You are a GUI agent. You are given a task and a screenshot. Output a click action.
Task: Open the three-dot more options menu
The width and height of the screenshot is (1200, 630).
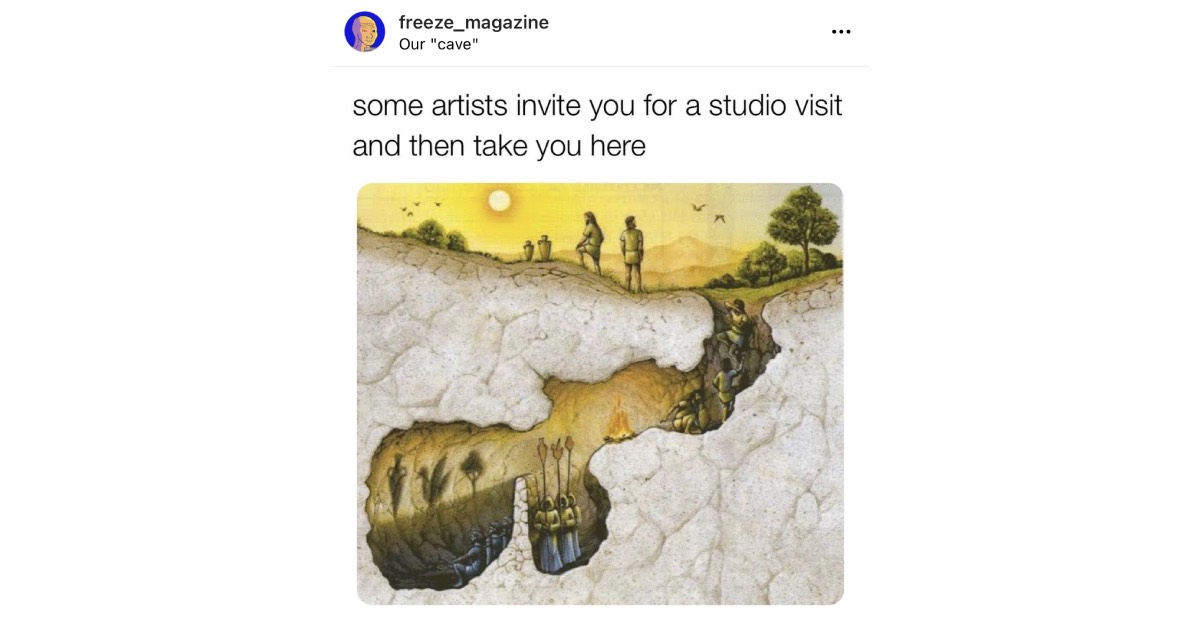[841, 32]
